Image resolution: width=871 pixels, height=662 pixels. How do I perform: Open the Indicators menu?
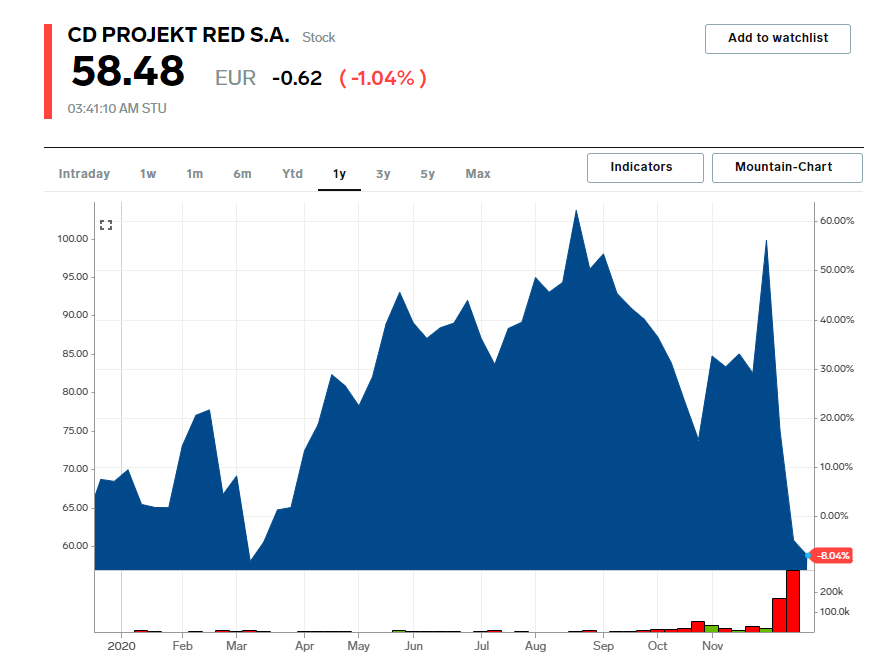point(645,168)
